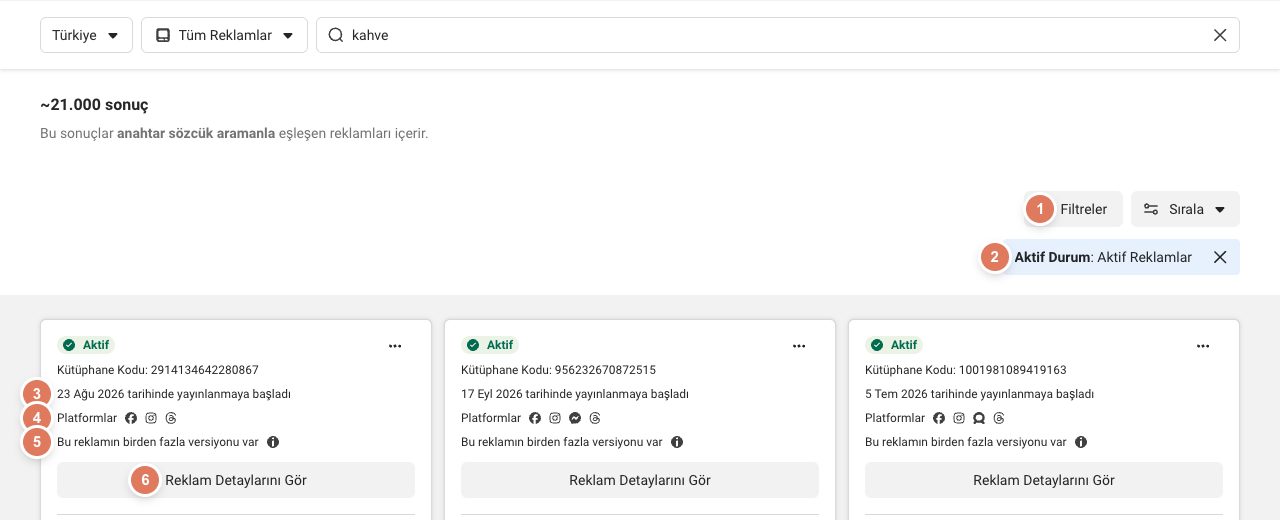Screen dimensions: 1280x520
Task: Open the Tüm Reklamlar category dropdown
Action: pos(224,35)
